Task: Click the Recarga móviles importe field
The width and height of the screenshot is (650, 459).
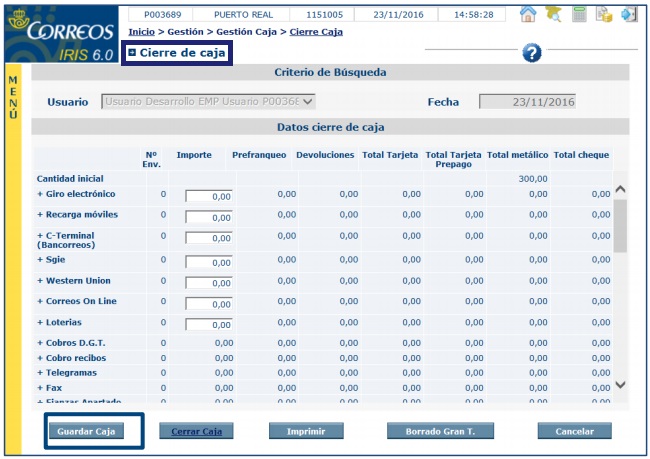Action: [209, 217]
